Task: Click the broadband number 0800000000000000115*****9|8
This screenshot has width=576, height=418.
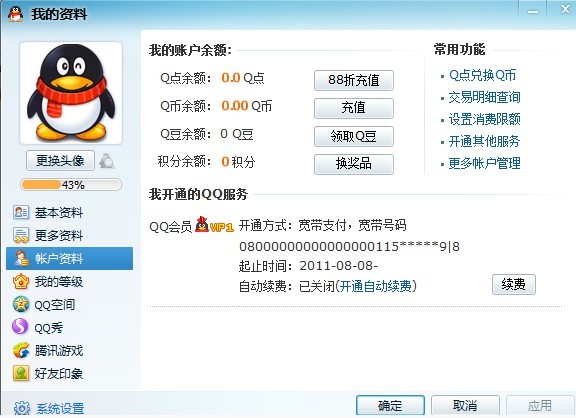Action: (x=349, y=246)
